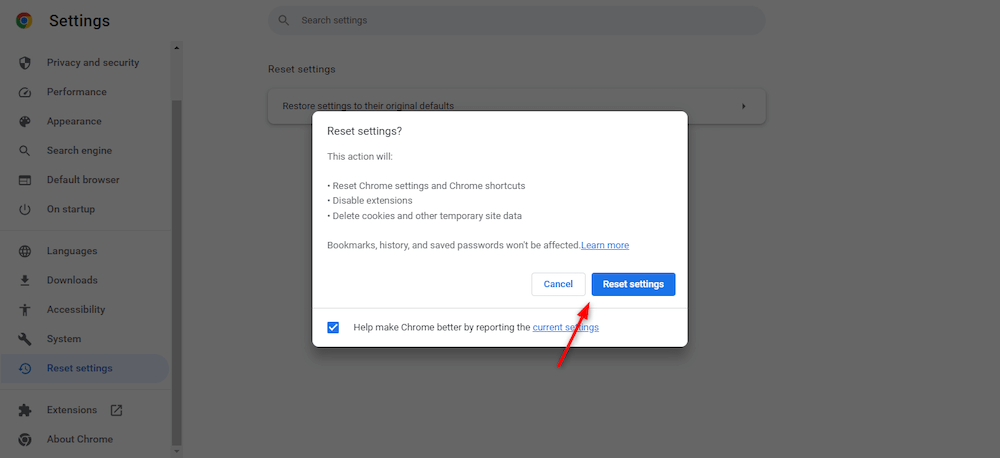Click the sidebar scroll down arrow

177,451
